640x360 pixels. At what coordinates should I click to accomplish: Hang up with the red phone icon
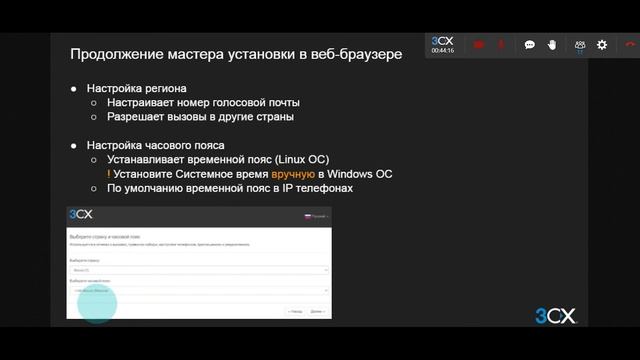point(631,44)
